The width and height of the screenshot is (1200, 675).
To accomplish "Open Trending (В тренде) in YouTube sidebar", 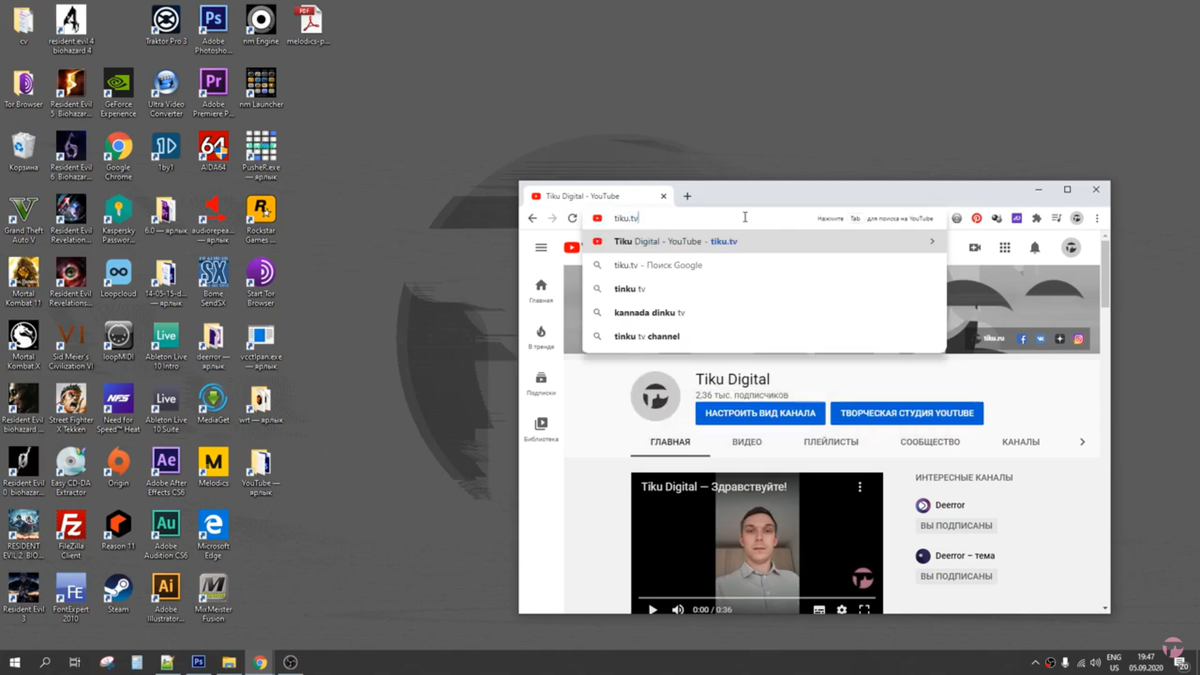I will [x=541, y=337].
